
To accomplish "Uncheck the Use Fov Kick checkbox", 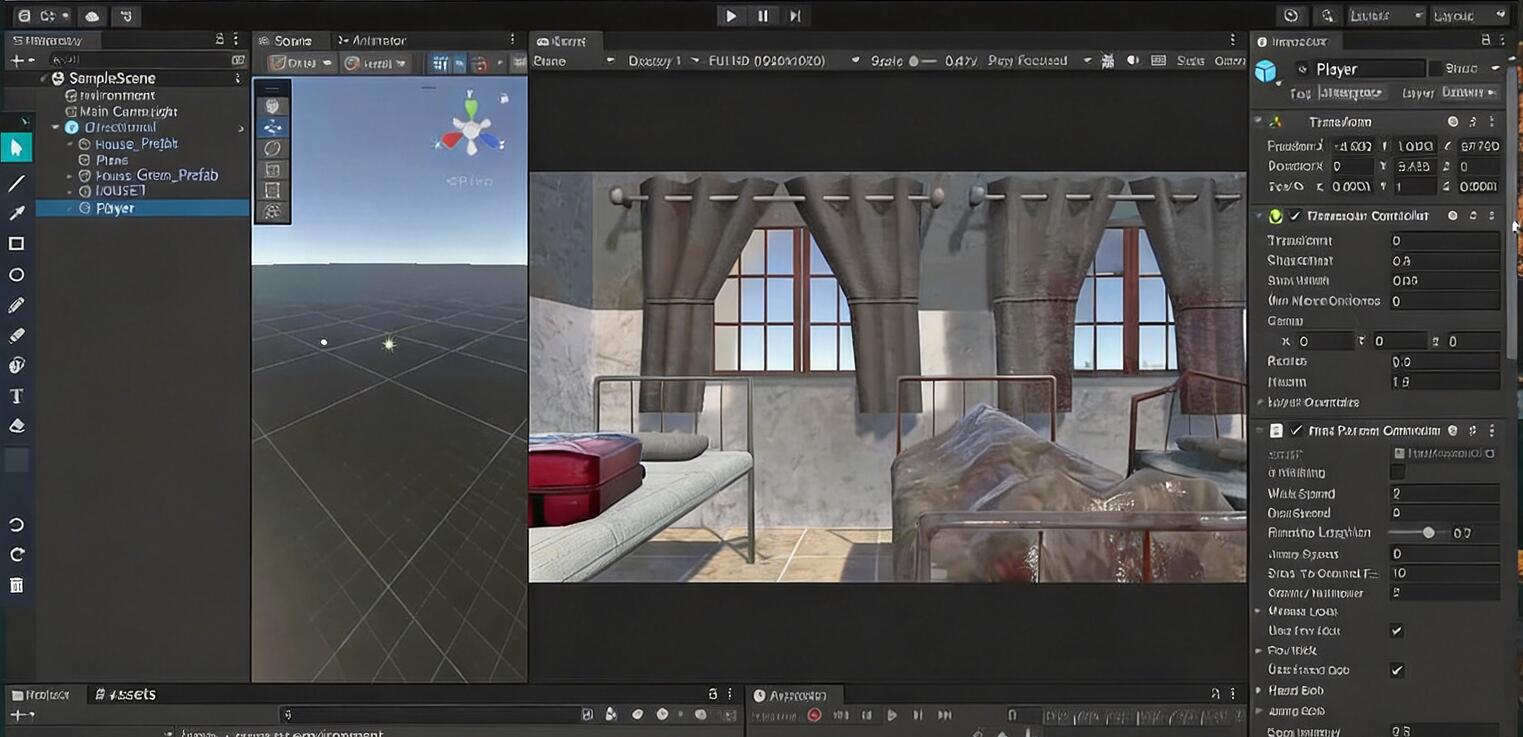I will tap(1397, 630).
